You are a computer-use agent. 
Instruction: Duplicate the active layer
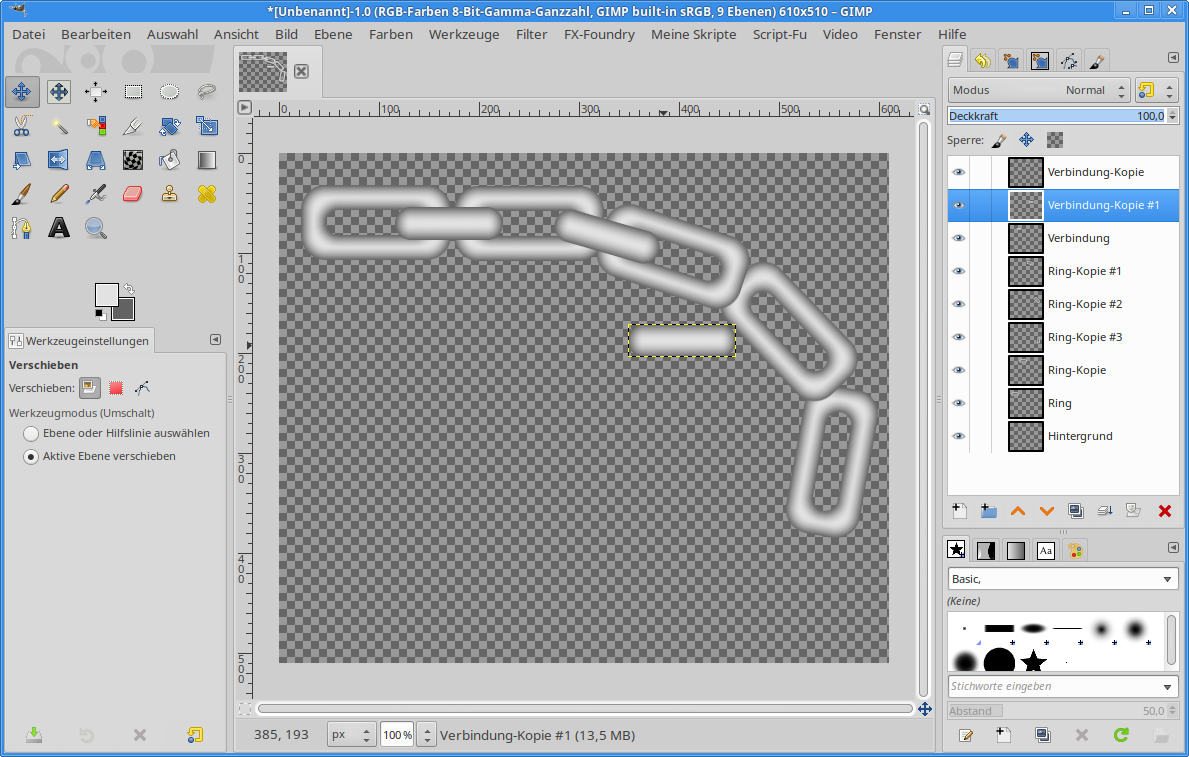tap(1076, 511)
